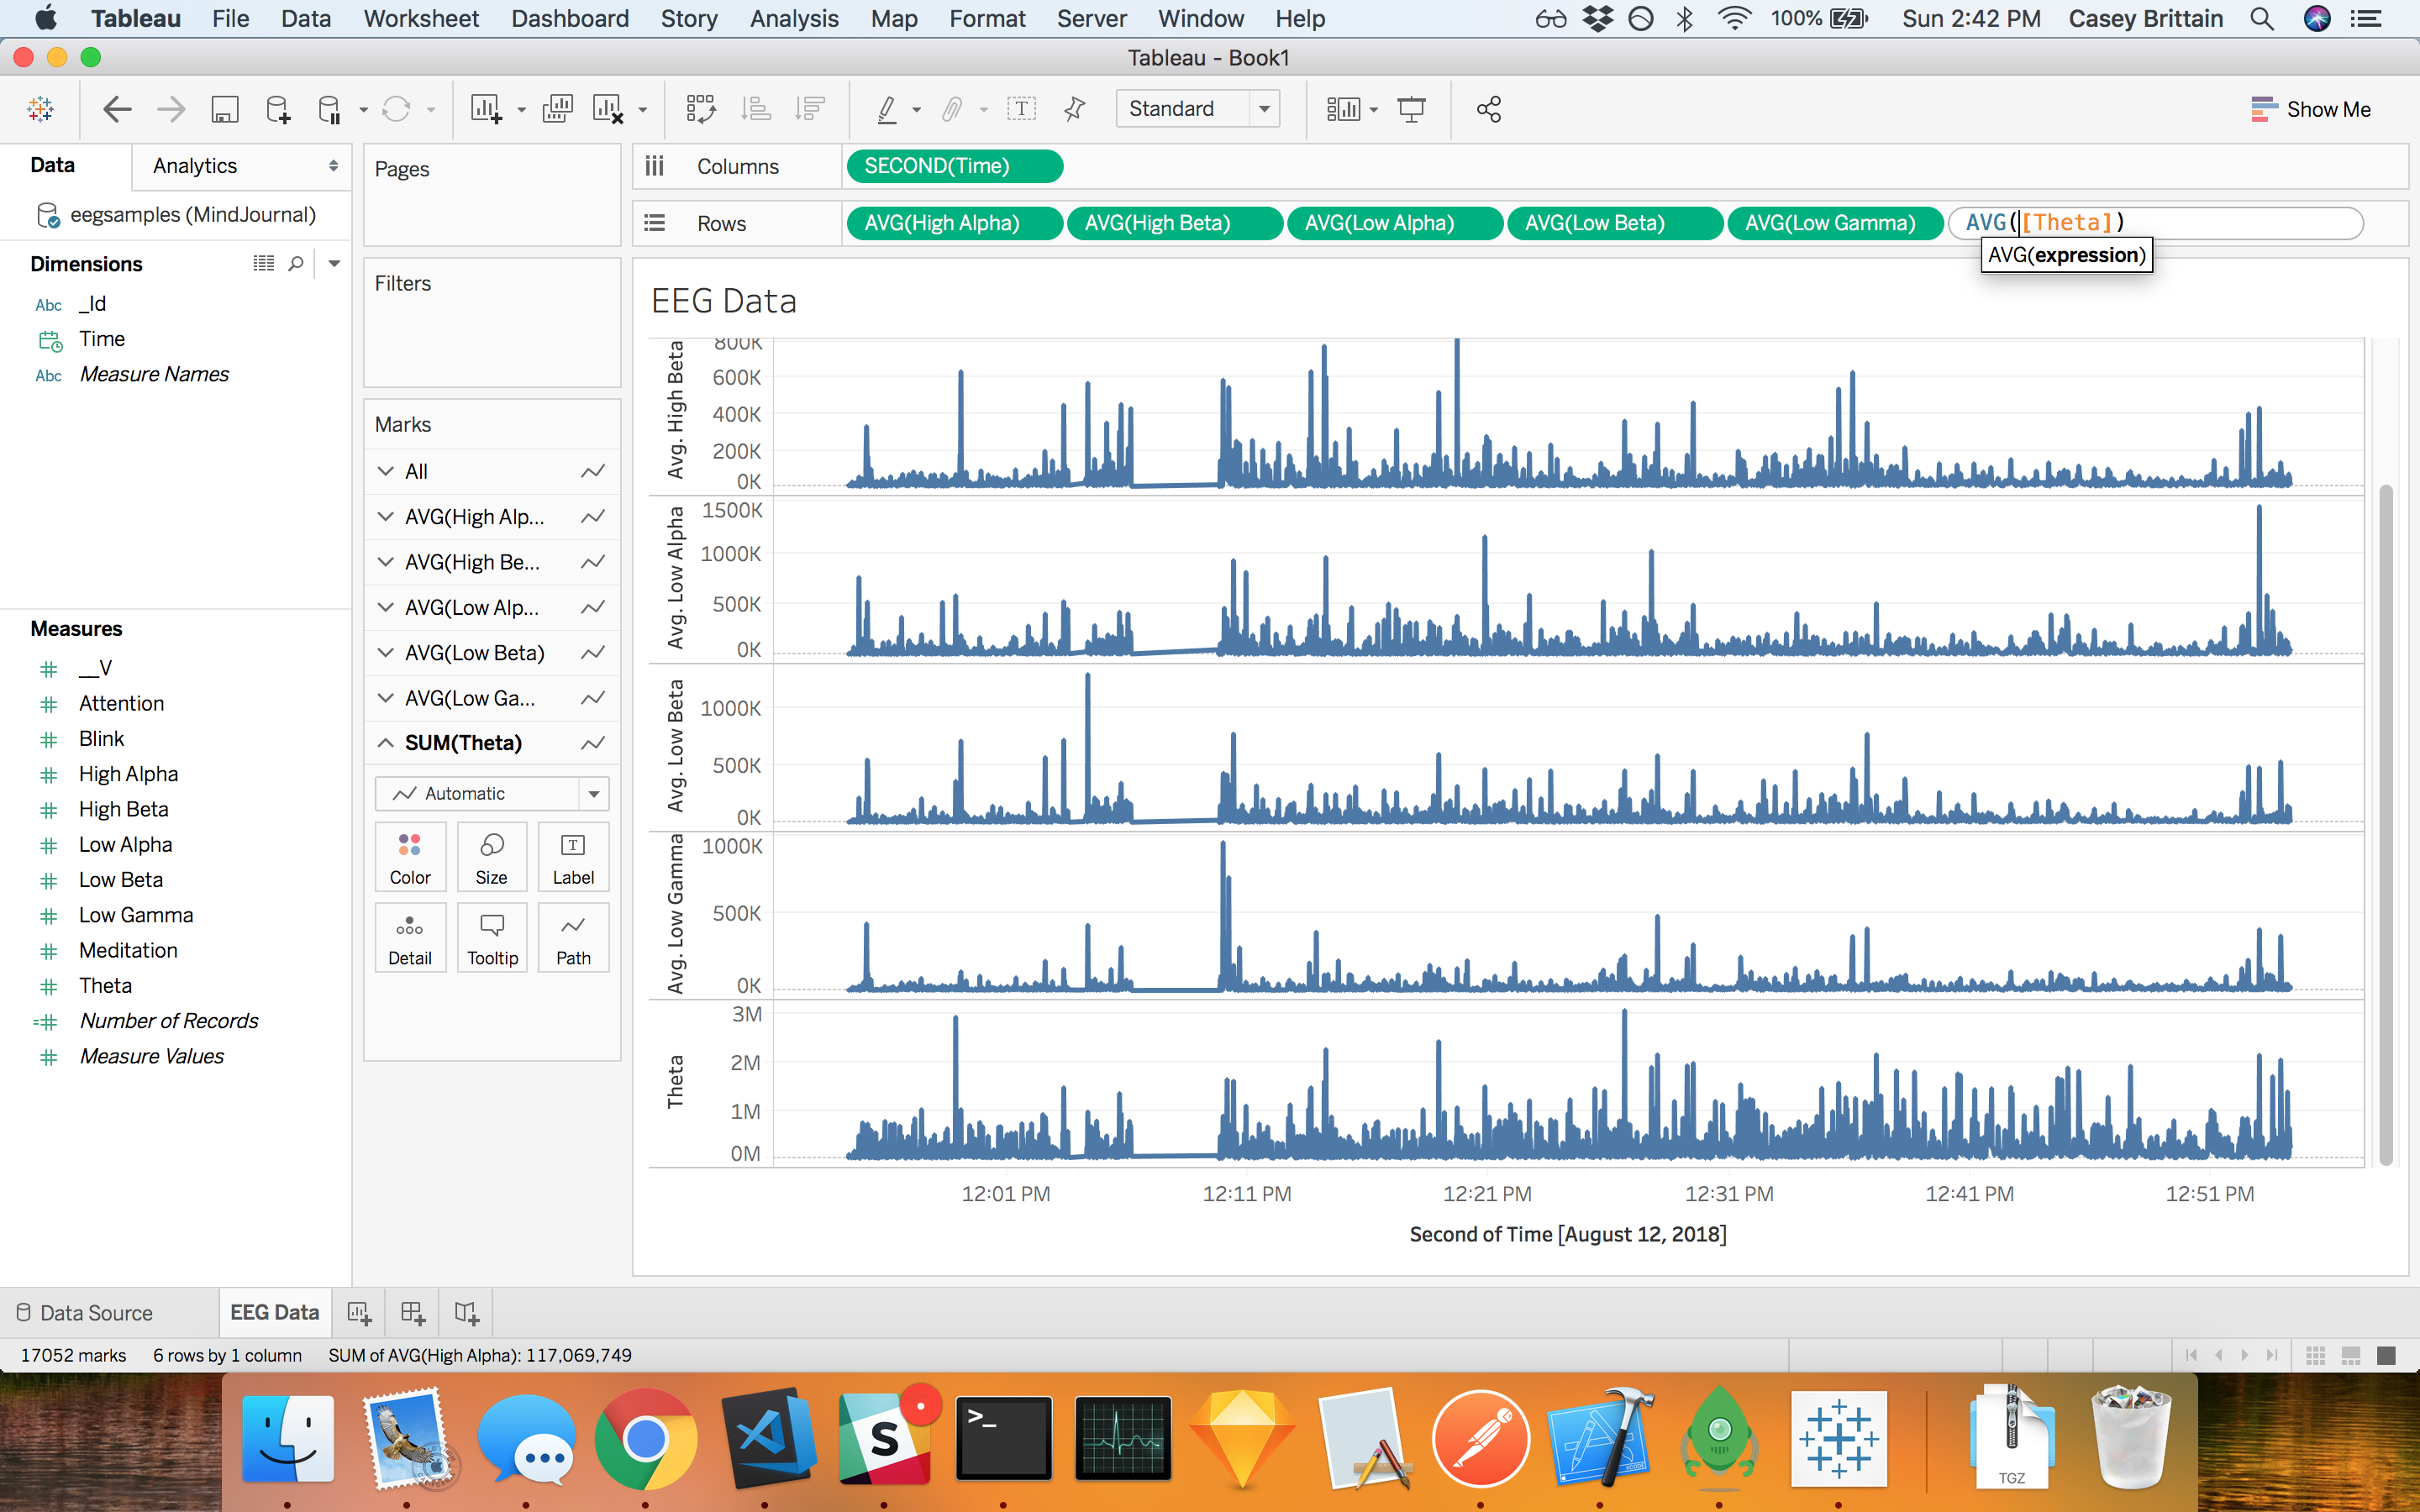Open the Label shelf on the Marks card
This screenshot has width=2420, height=1512.
tap(573, 857)
